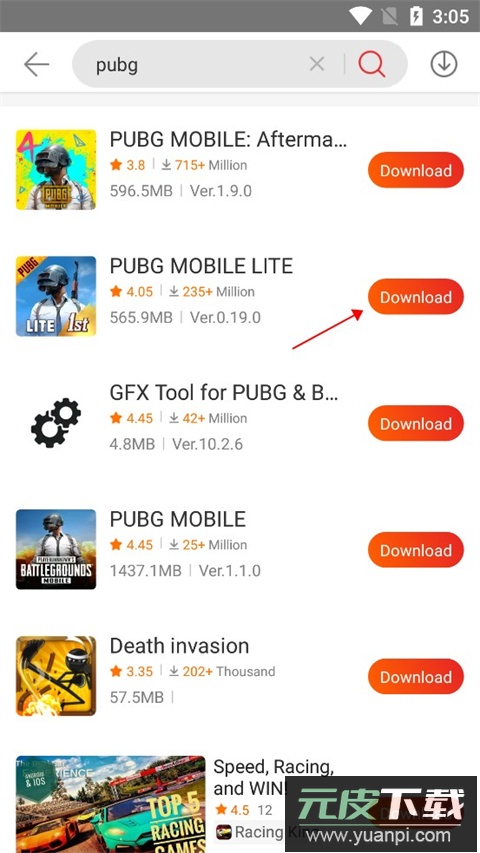Download PUBG MOBILE LITE
480x853 pixels.
point(416,297)
